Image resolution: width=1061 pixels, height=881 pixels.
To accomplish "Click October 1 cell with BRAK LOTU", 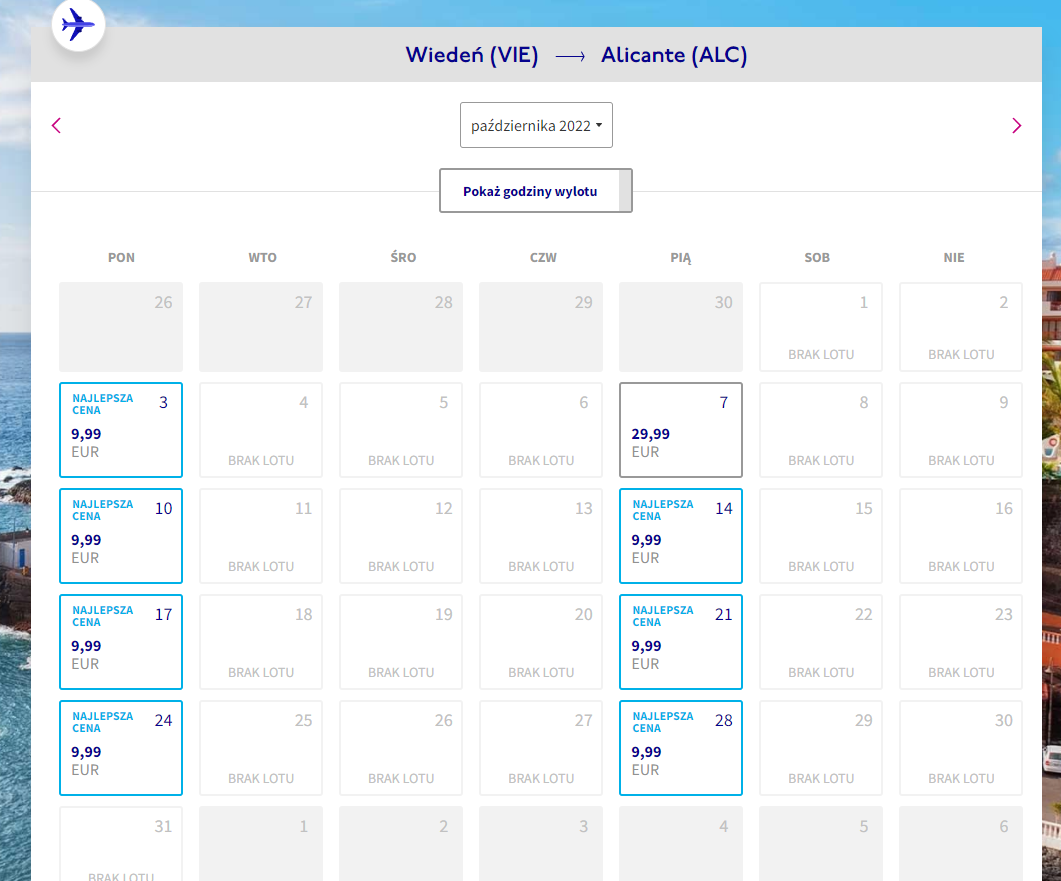I will pos(821,327).
